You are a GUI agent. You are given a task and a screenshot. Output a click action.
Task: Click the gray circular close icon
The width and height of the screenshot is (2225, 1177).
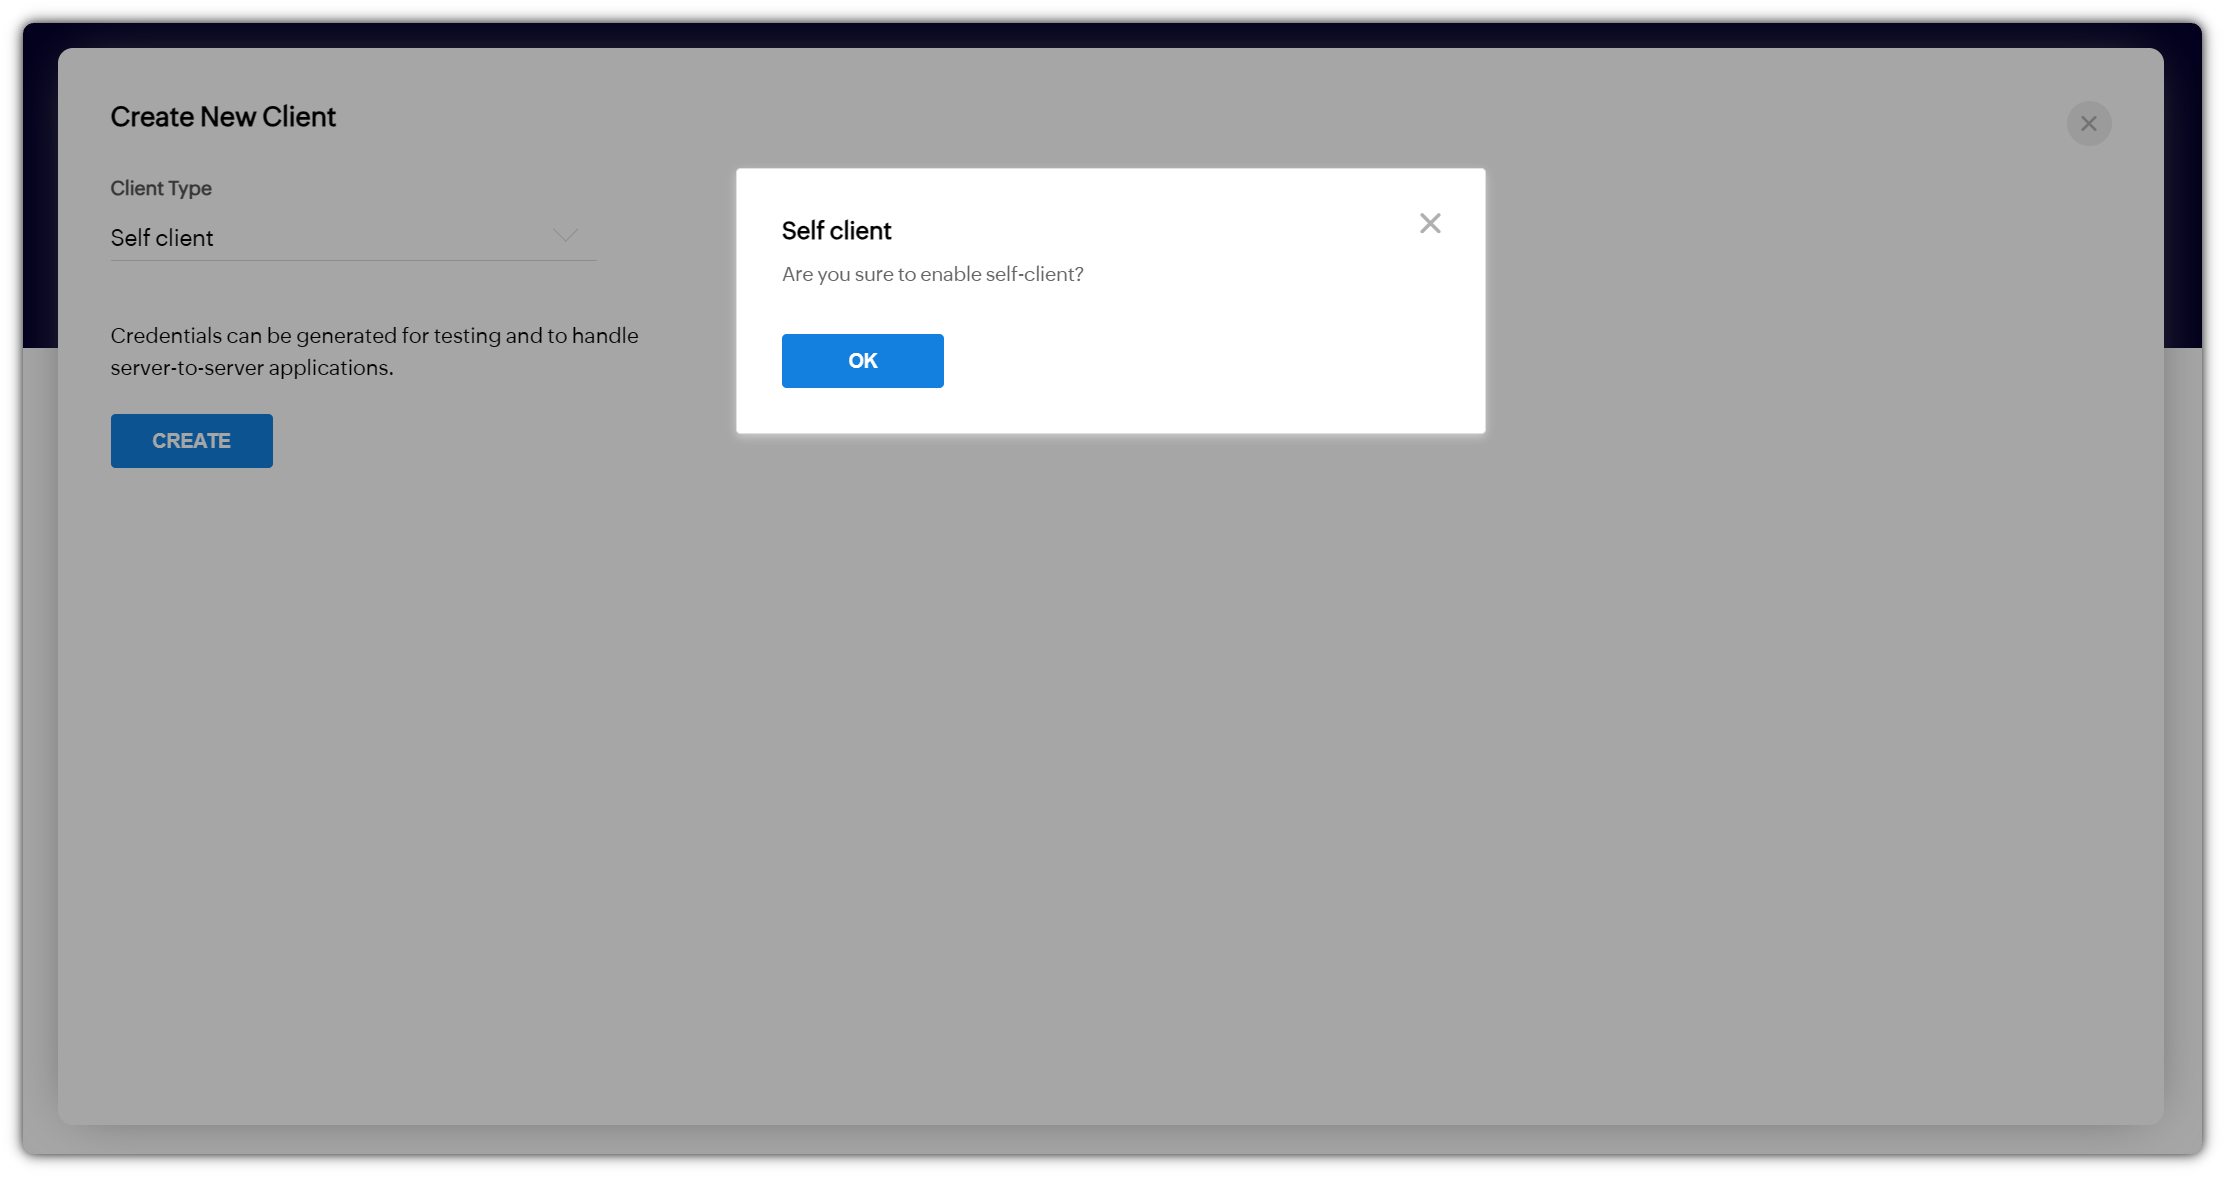[x=2089, y=123]
